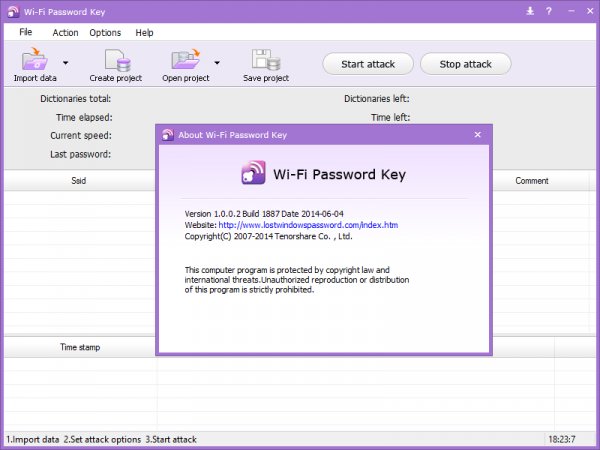Viewport: 600px width, 450px height.
Task: Open the Help menu
Action: (144, 33)
